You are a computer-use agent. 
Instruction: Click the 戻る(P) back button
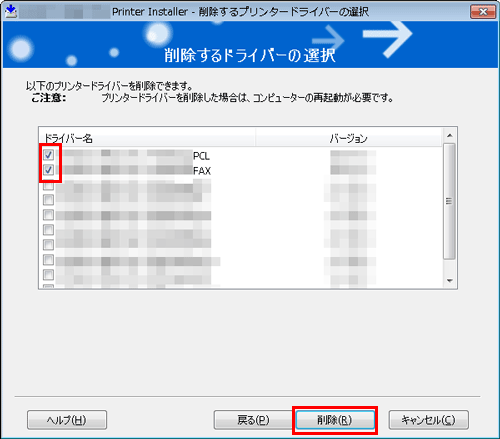click(x=253, y=420)
